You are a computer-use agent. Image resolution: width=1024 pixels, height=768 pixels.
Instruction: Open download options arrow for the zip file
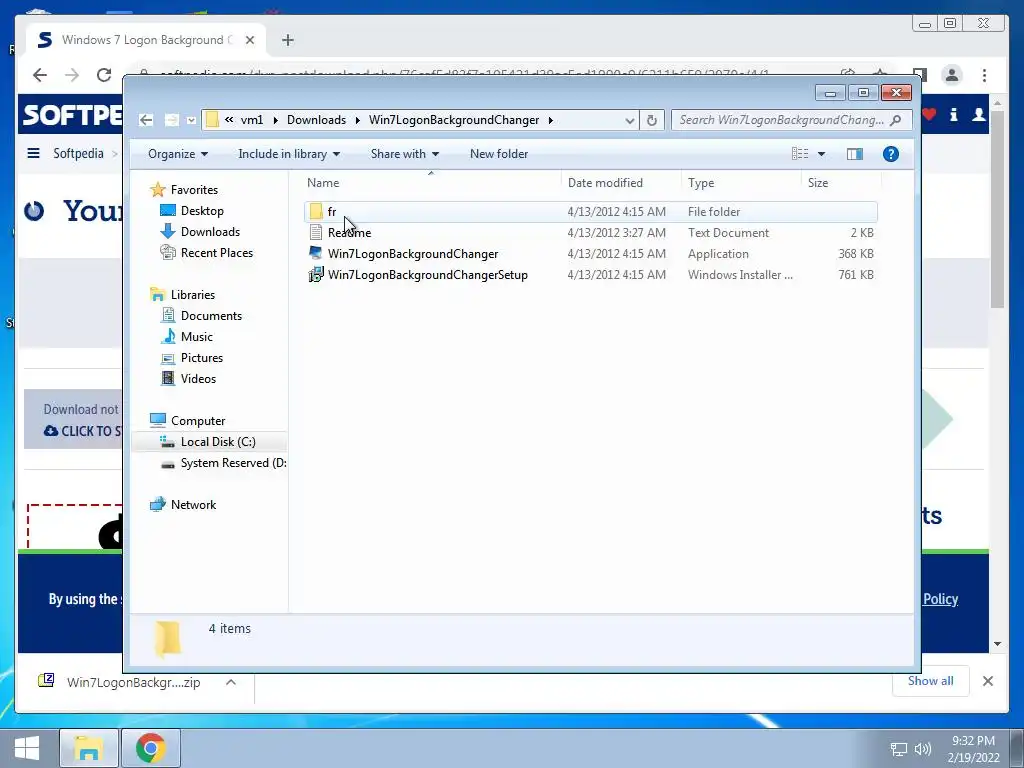tap(231, 682)
